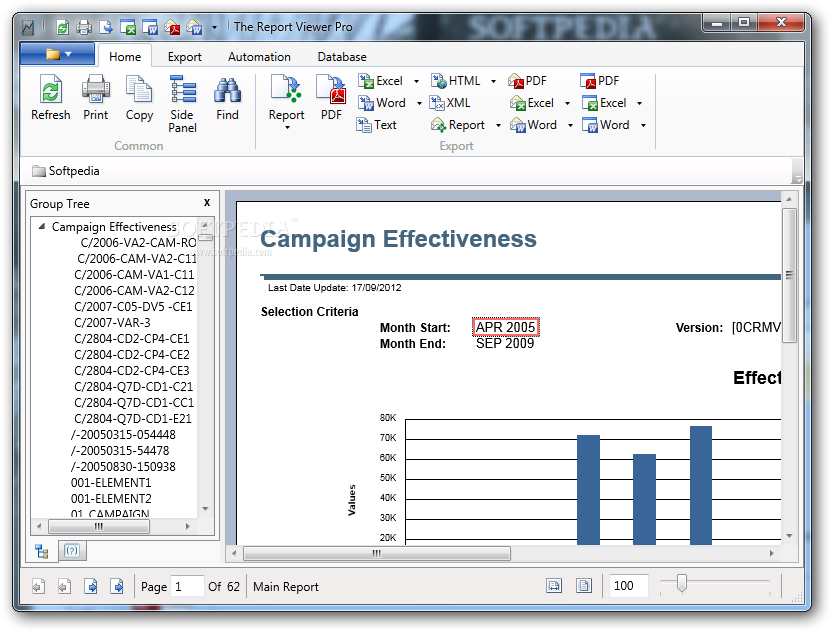Go to next page navigation icon
The width and height of the screenshot is (832, 632).
pyautogui.click(x=91, y=587)
